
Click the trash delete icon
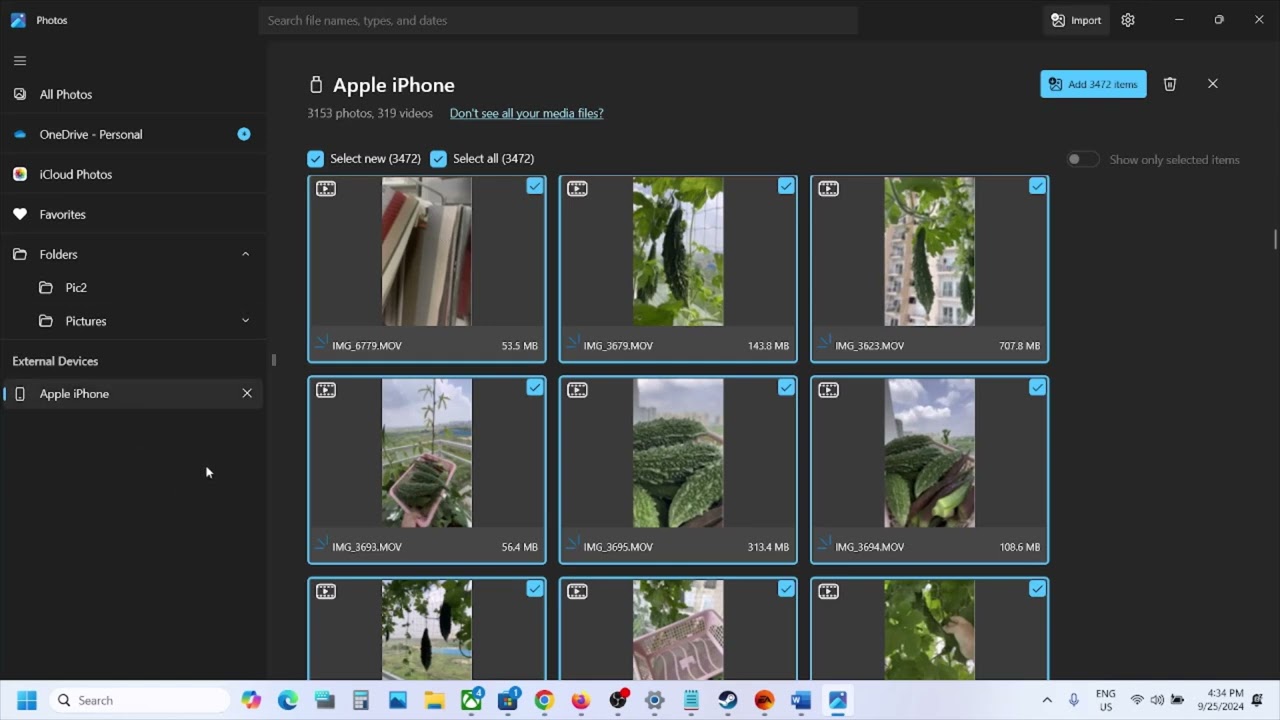pos(1170,84)
